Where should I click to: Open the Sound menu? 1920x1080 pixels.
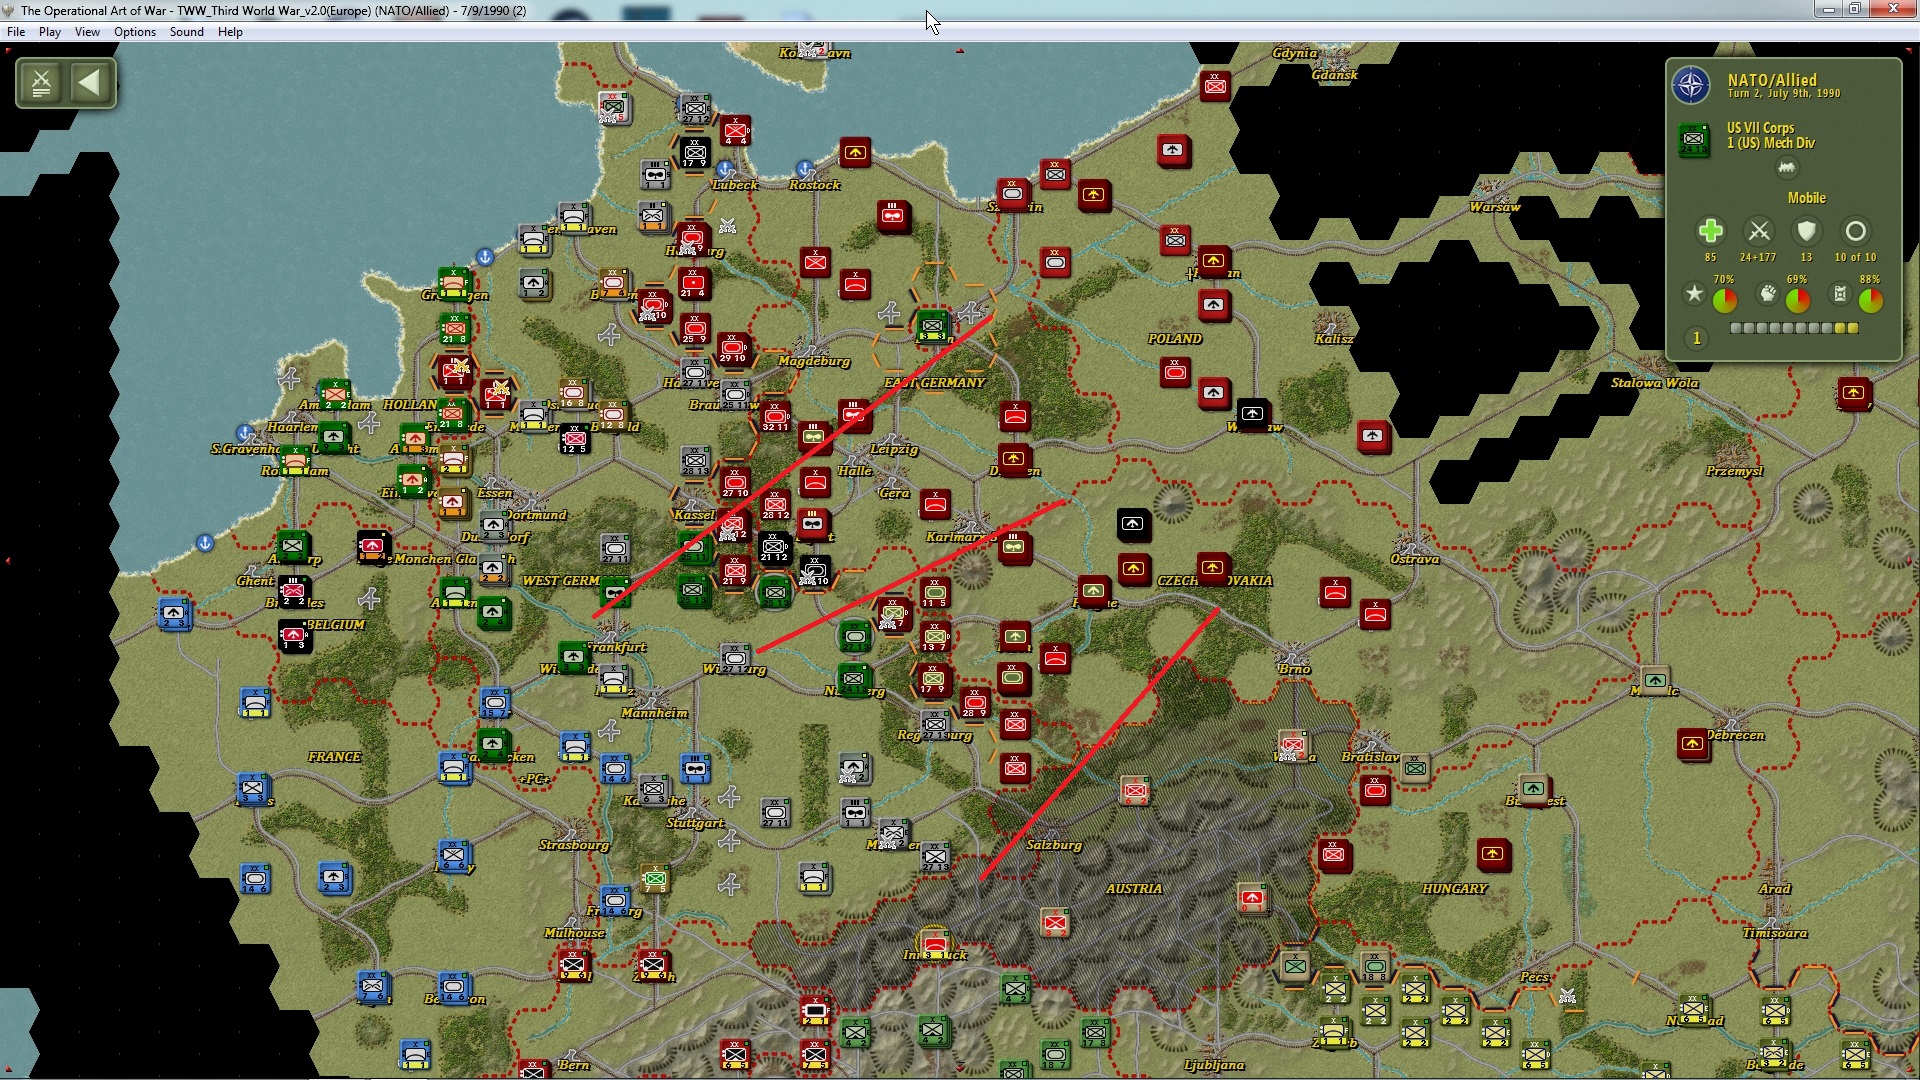(x=187, y=32)
